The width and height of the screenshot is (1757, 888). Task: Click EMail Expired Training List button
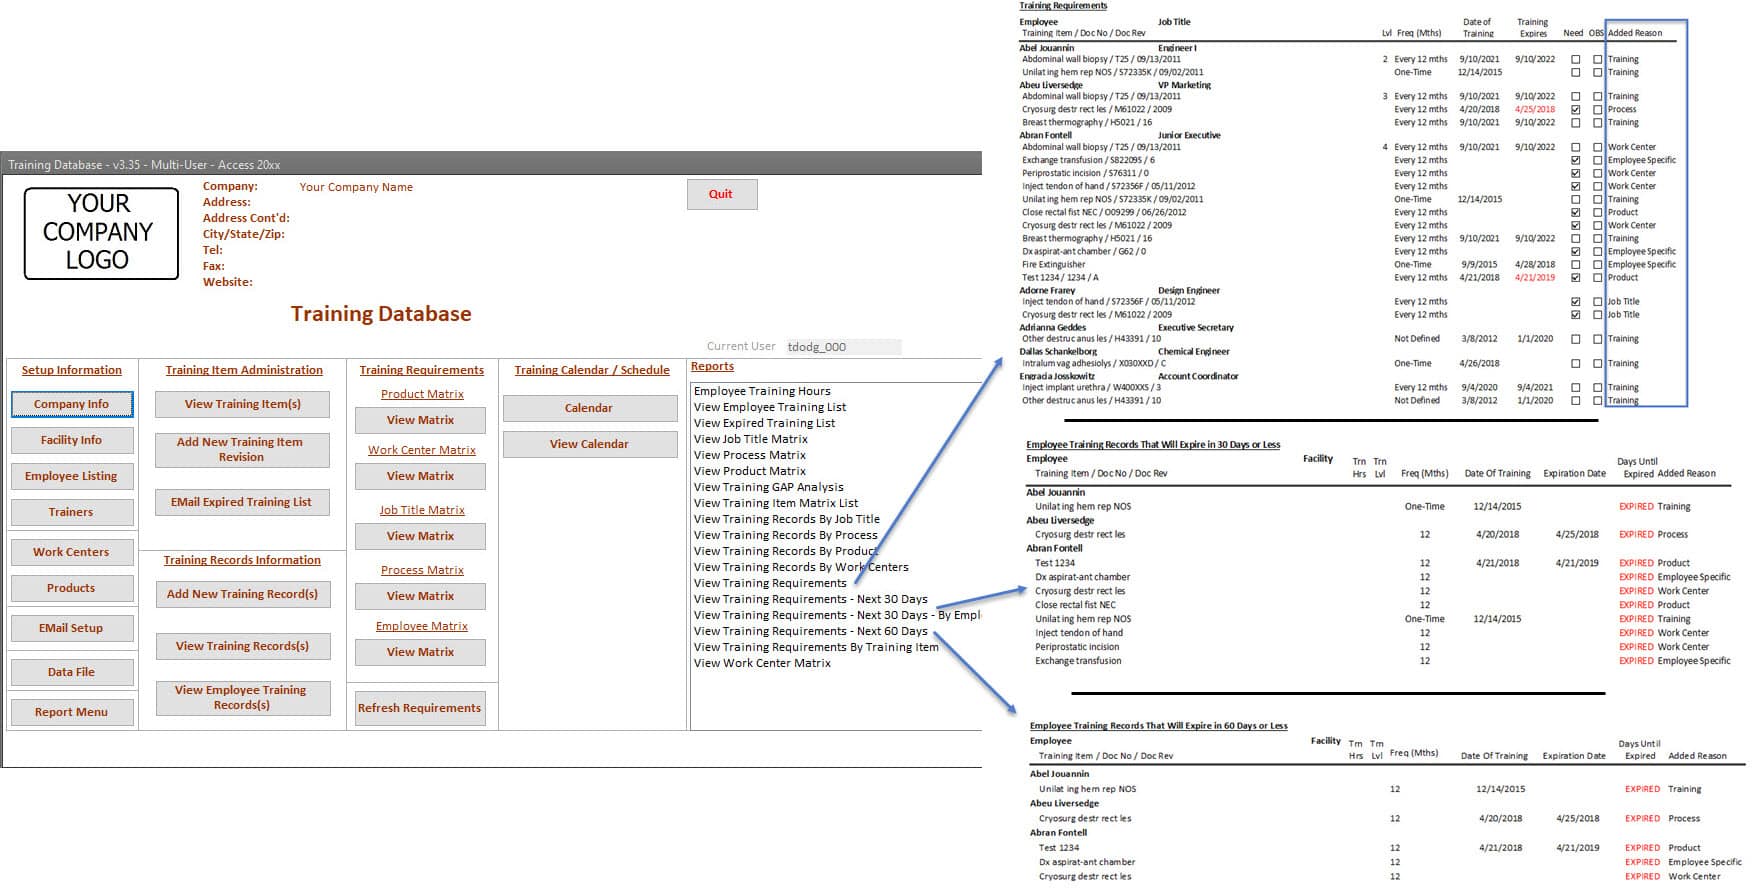(x=242, y=502)
